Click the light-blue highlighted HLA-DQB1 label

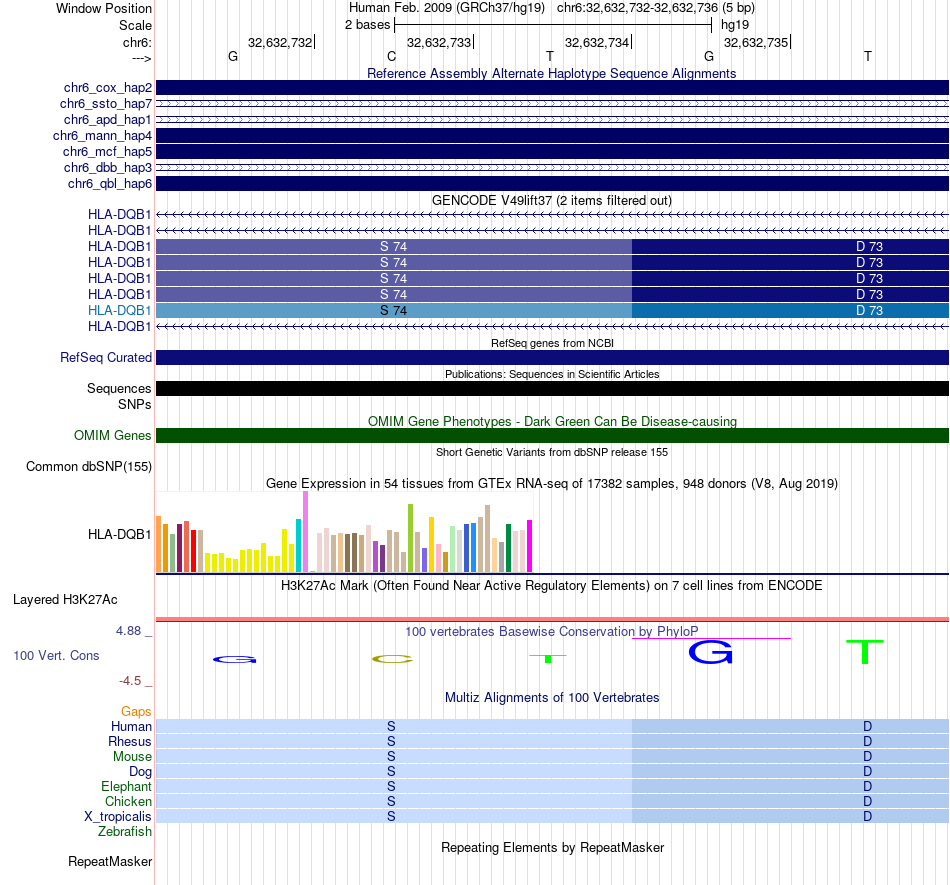point(119,310)
